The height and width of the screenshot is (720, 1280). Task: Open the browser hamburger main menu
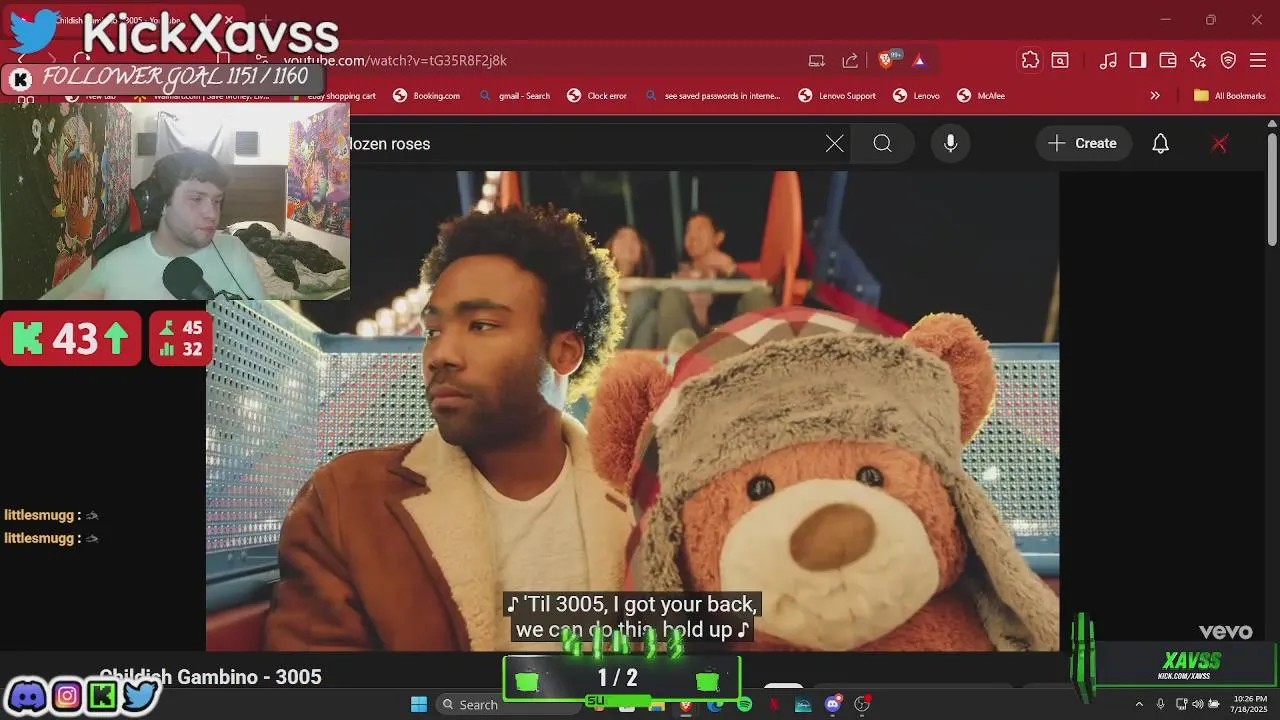[1258, 61]
